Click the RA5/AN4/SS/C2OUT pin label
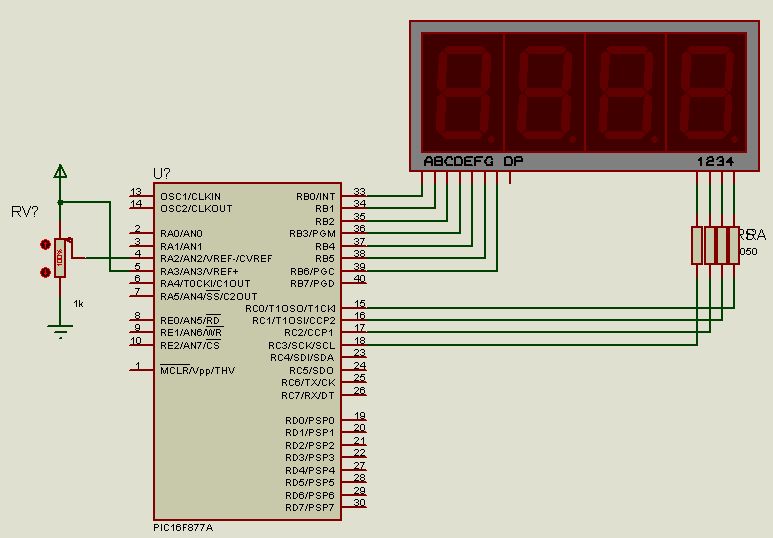 (209, 296)
